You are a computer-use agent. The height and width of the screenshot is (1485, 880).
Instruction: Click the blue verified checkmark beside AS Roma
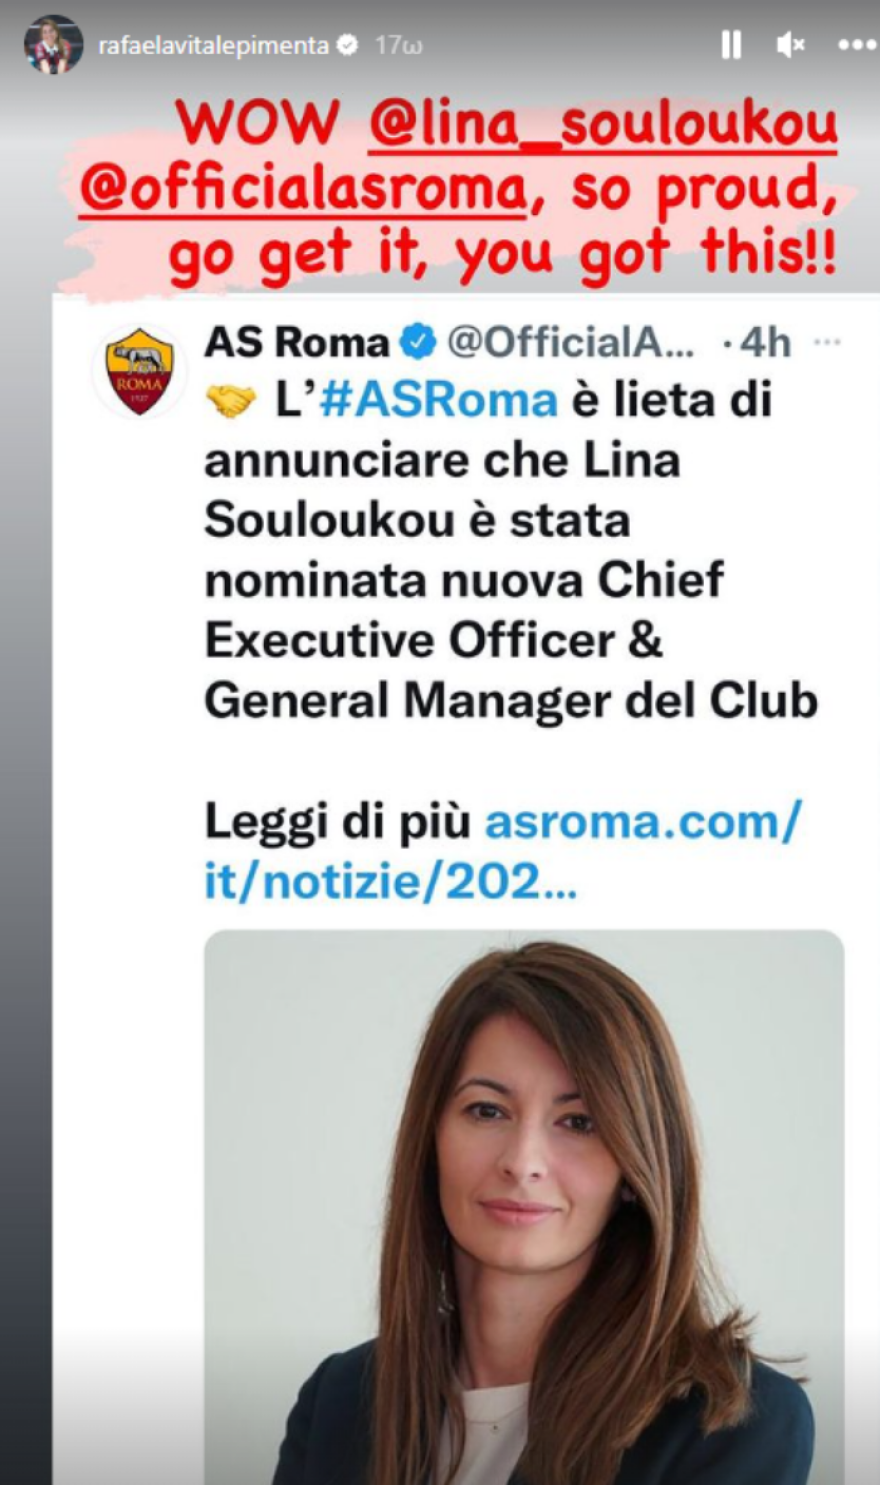coord(418,343)
